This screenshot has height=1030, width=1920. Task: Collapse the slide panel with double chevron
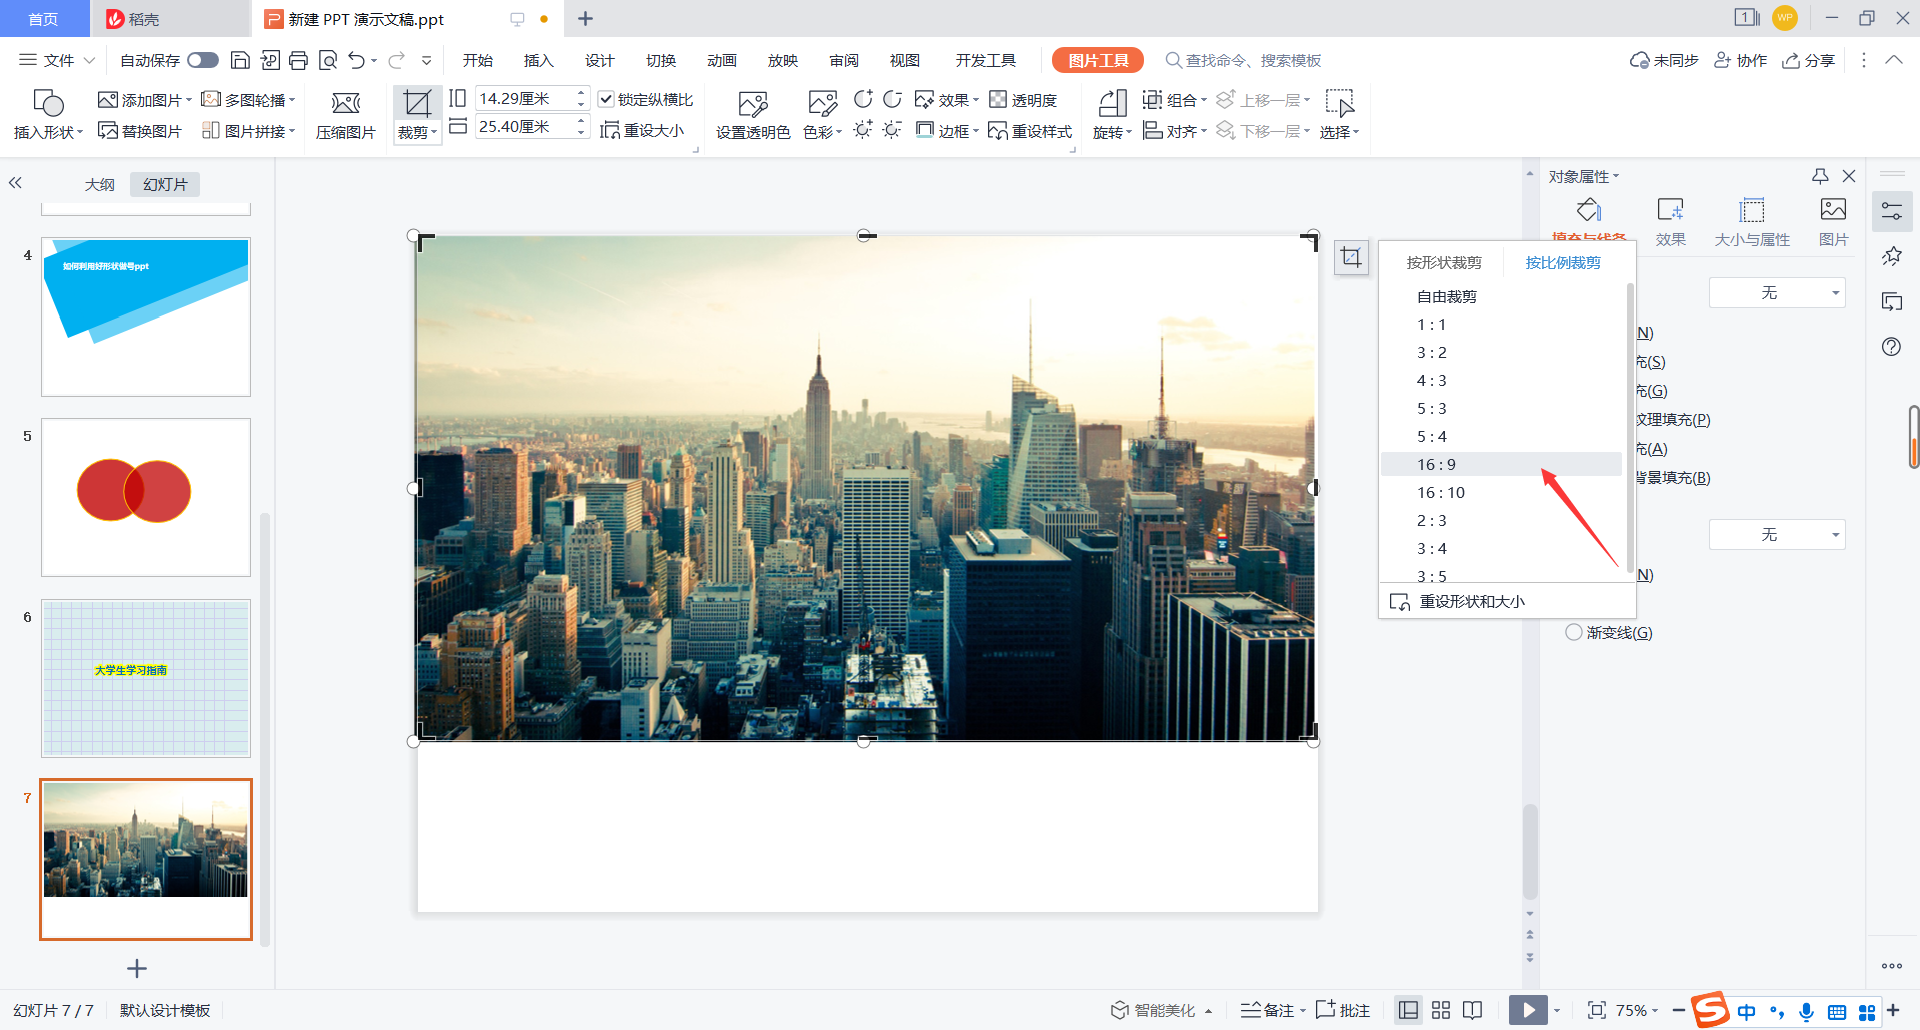coord(15,183)
